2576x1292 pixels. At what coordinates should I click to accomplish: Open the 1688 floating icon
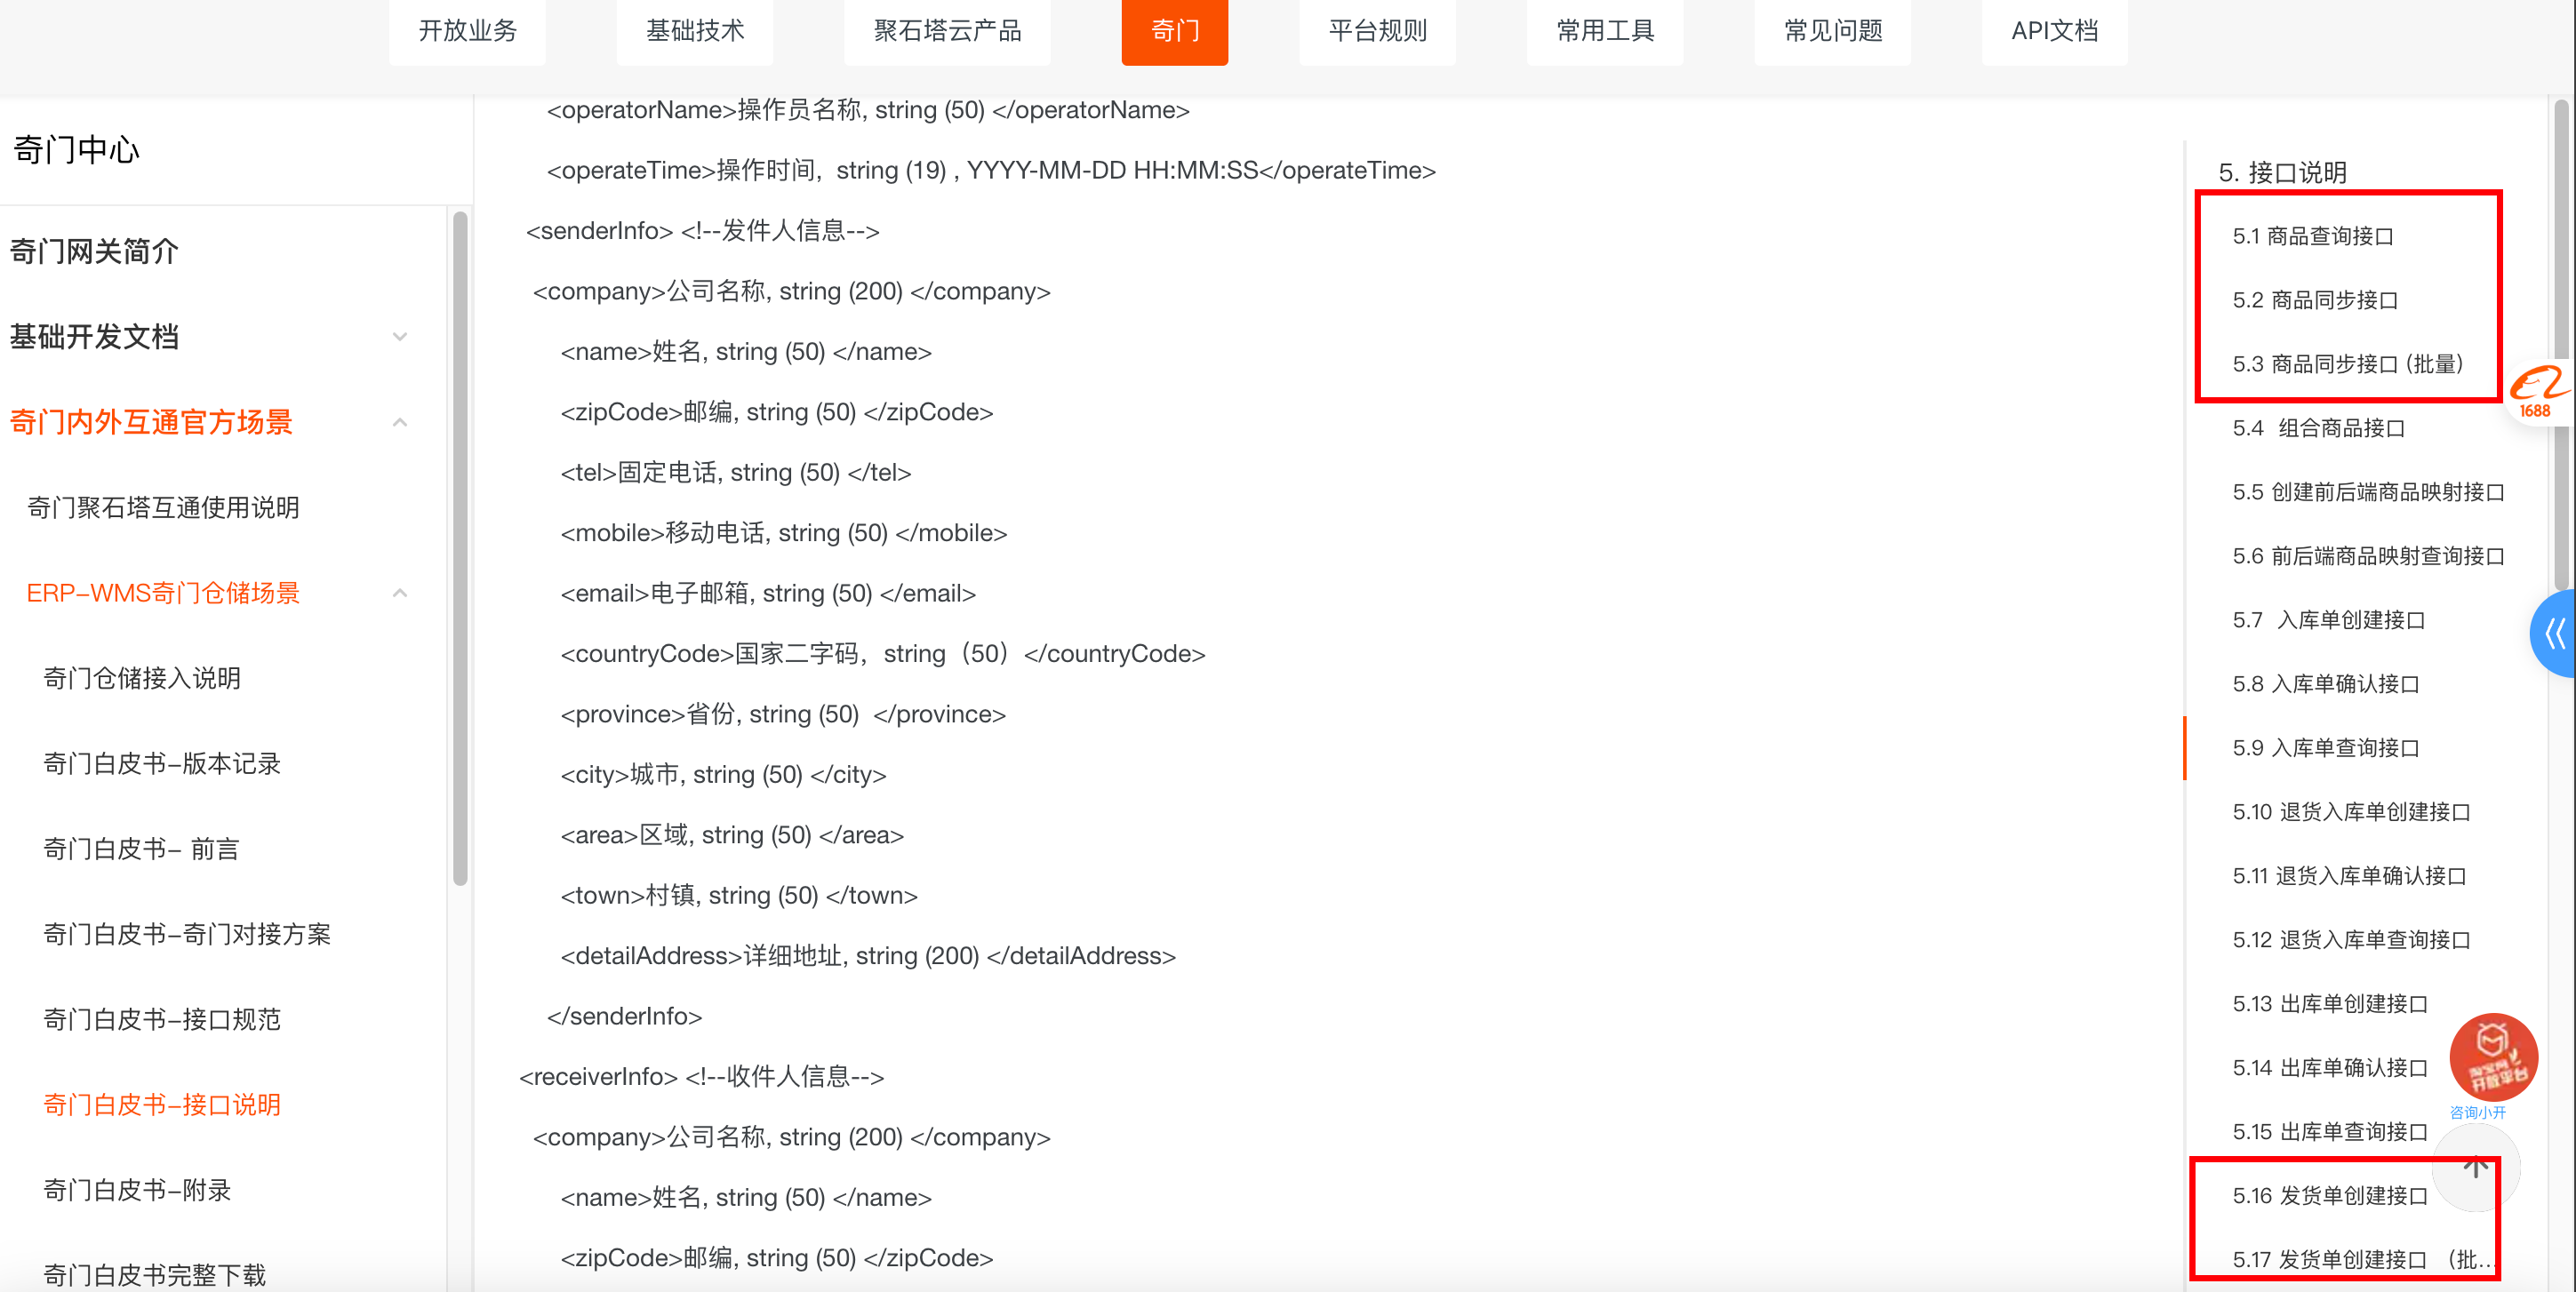[x=2539, y=392]
